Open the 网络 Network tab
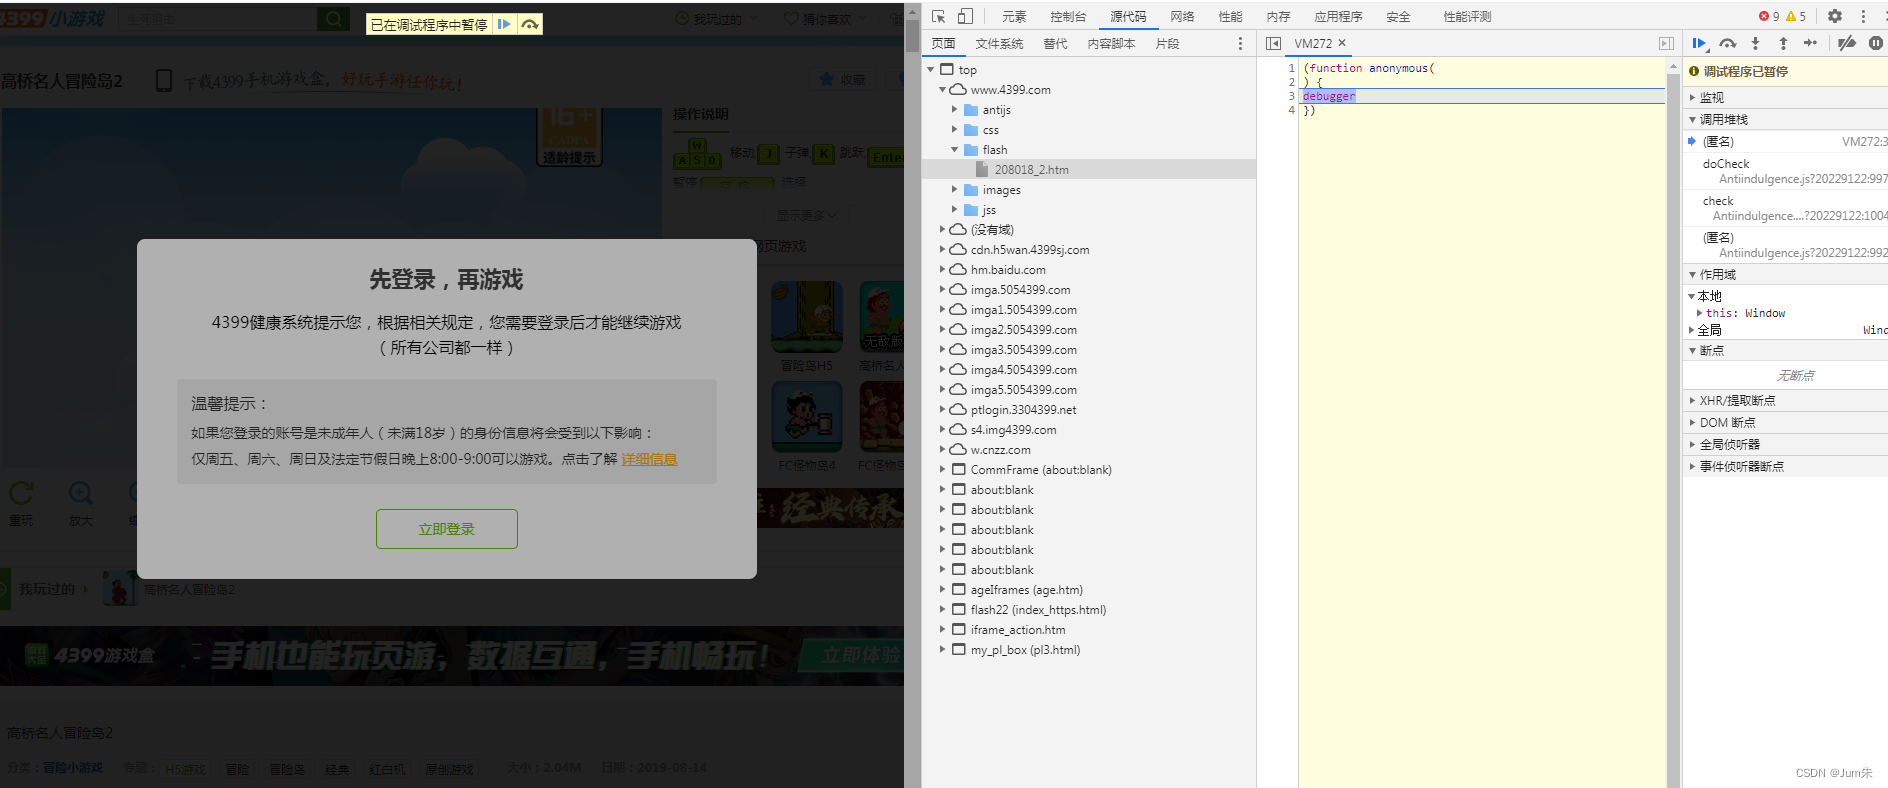The height and width of the screenshot is (788, 1888). click(x=1182, y=16)
